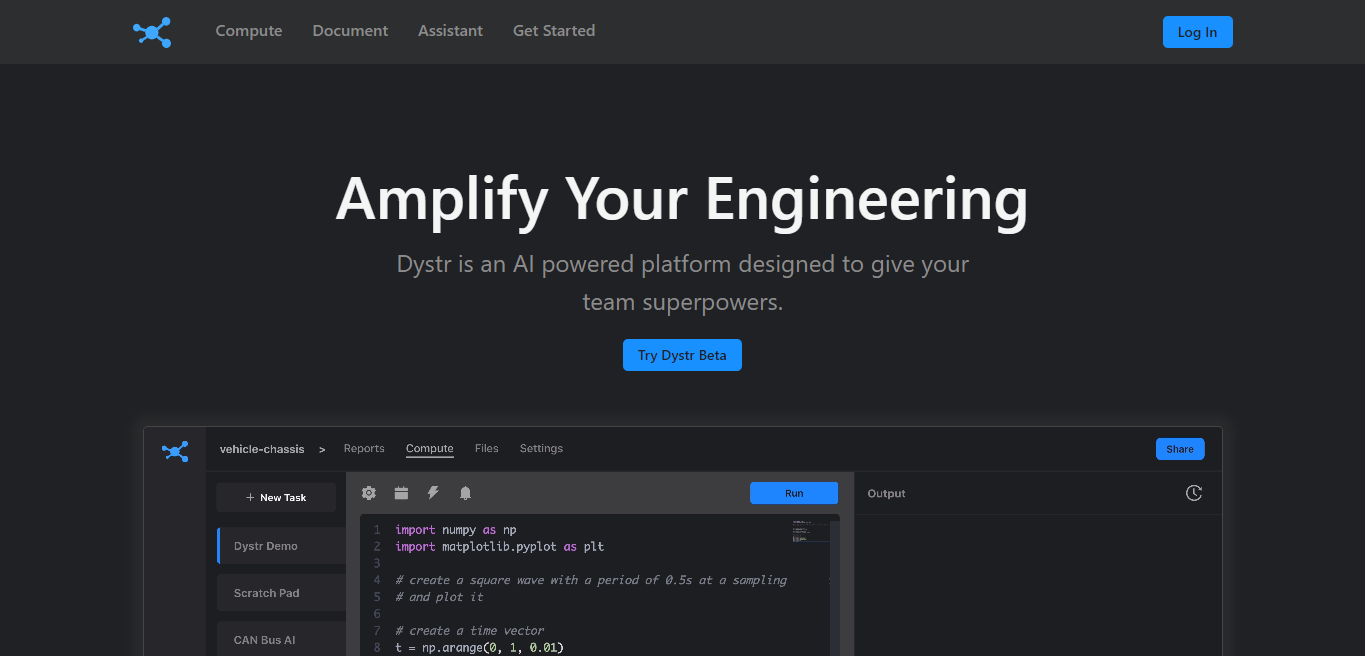Click the Output panel heading
The width and height of the screenshot is (1365, 656).
point(886,494)
